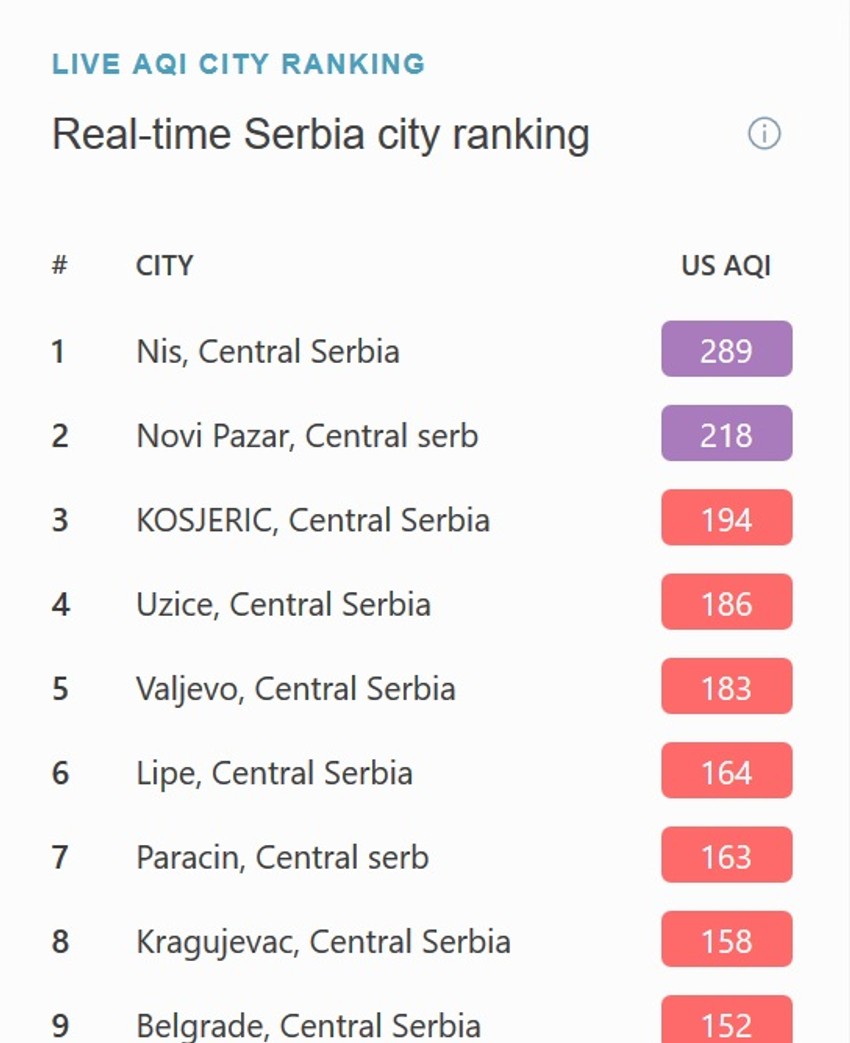Click the 186 AQI badge for Uzice
The height and width of the screenshot is (1043, 850).
[726, 602]
